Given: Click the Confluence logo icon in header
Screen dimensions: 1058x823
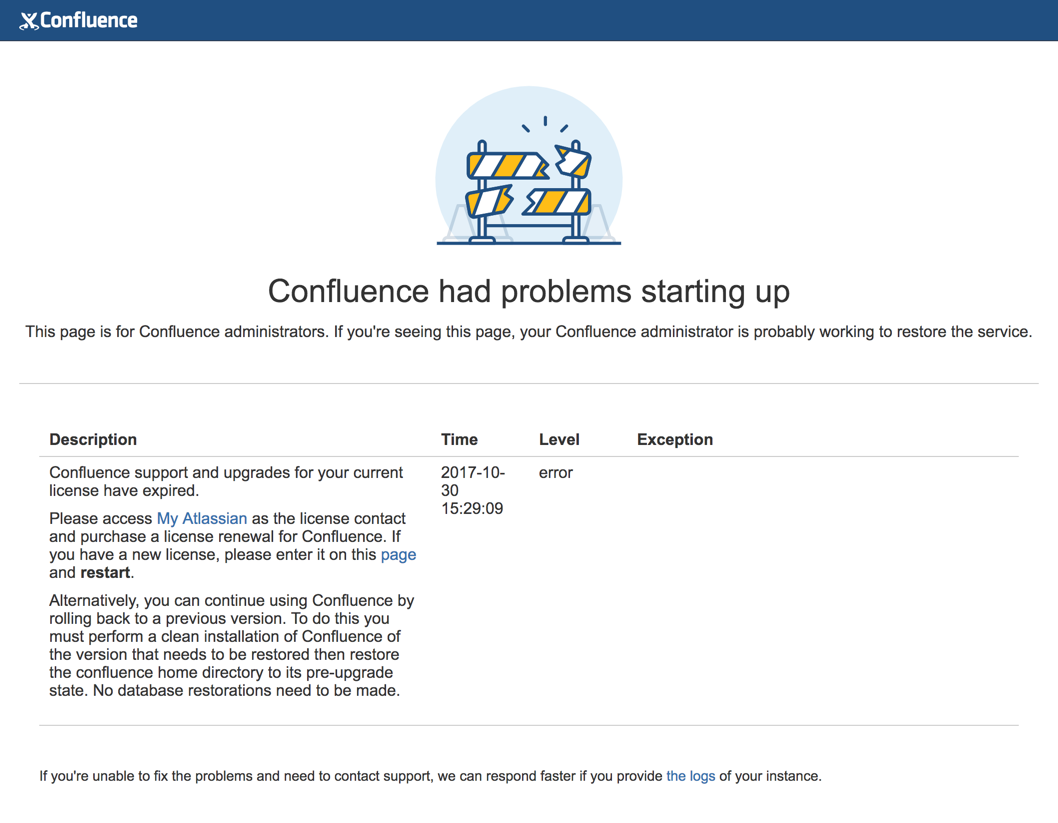Looking at the screenshot, I should point(28,21).
